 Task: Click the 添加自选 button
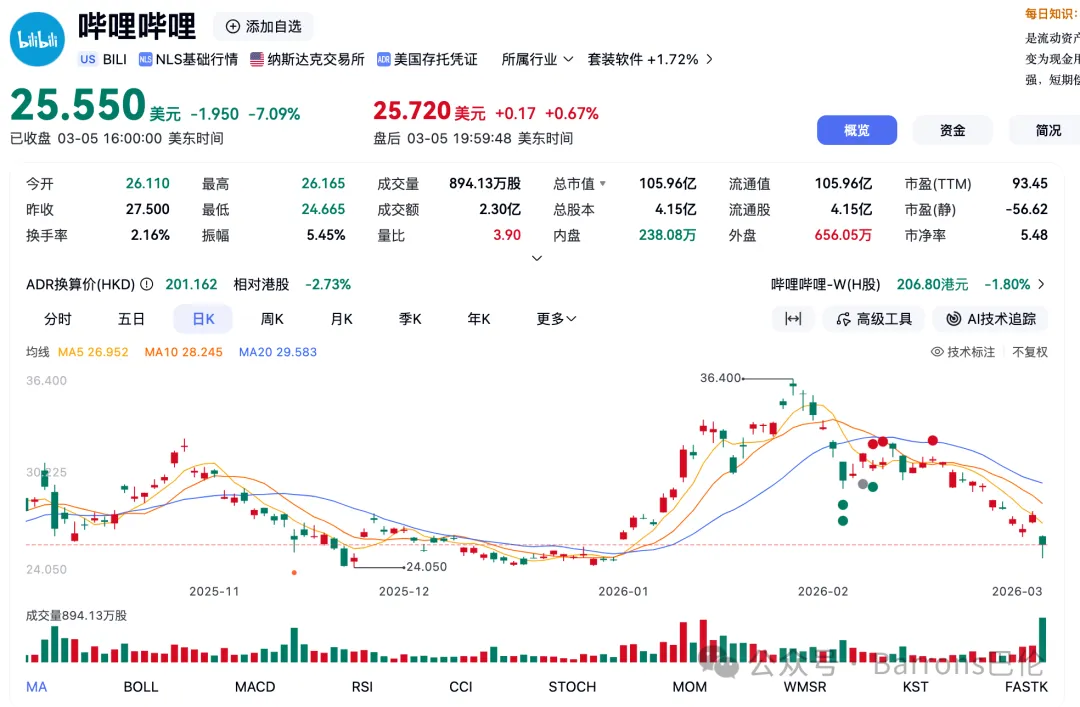(263, 26)
